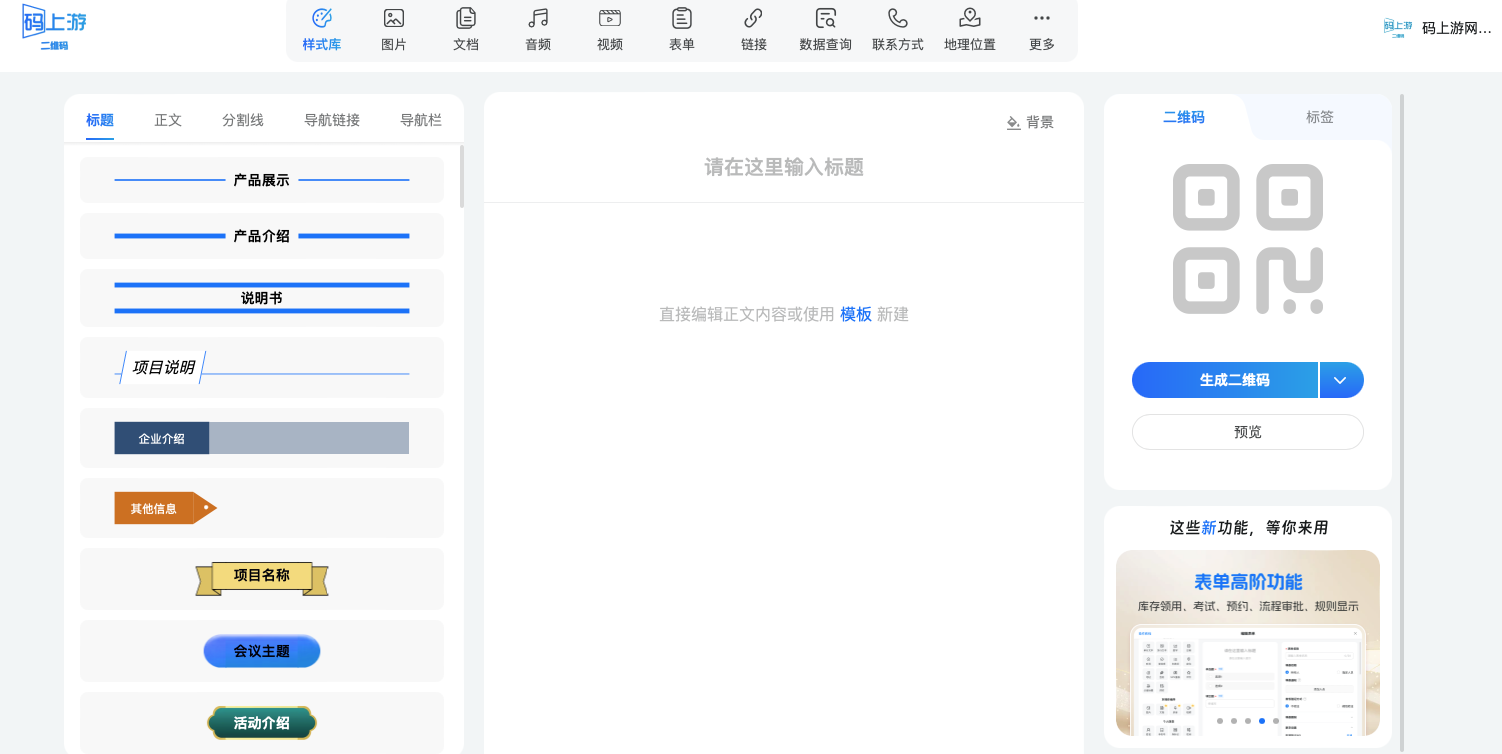Insert an image with the 图片 icon

coord(394,30)
